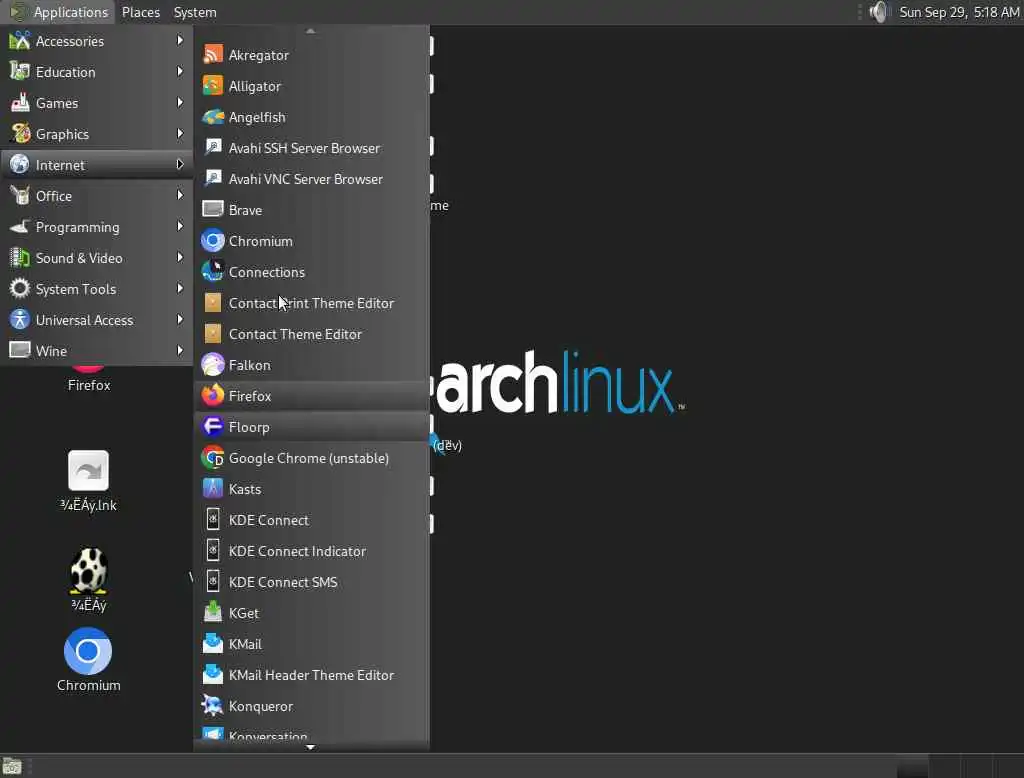This screenshot has height=778, width=1024.
Task: Expand the Games submenu arrow
Action: 180,103
